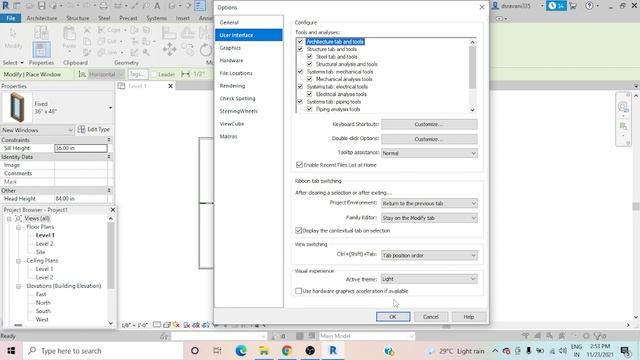Click the user account icon in title bar
This screenshot has height=360, width=640.
[x=495, y=6]
